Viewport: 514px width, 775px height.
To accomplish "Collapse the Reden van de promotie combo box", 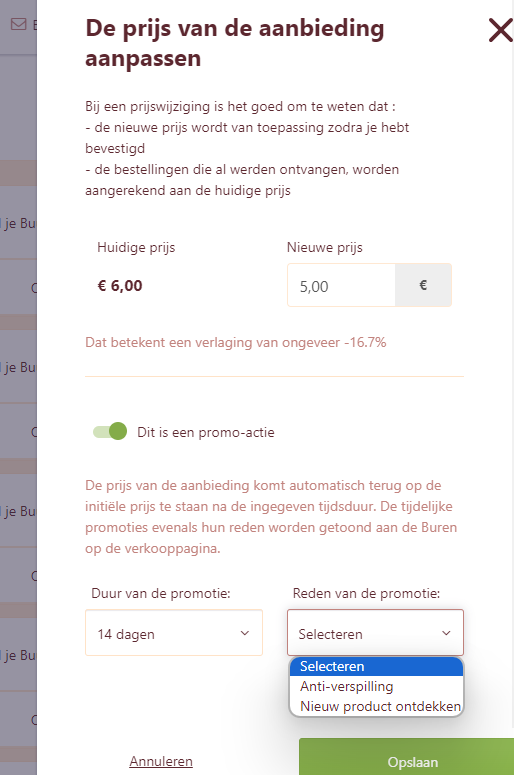I will tap(376, 633).
